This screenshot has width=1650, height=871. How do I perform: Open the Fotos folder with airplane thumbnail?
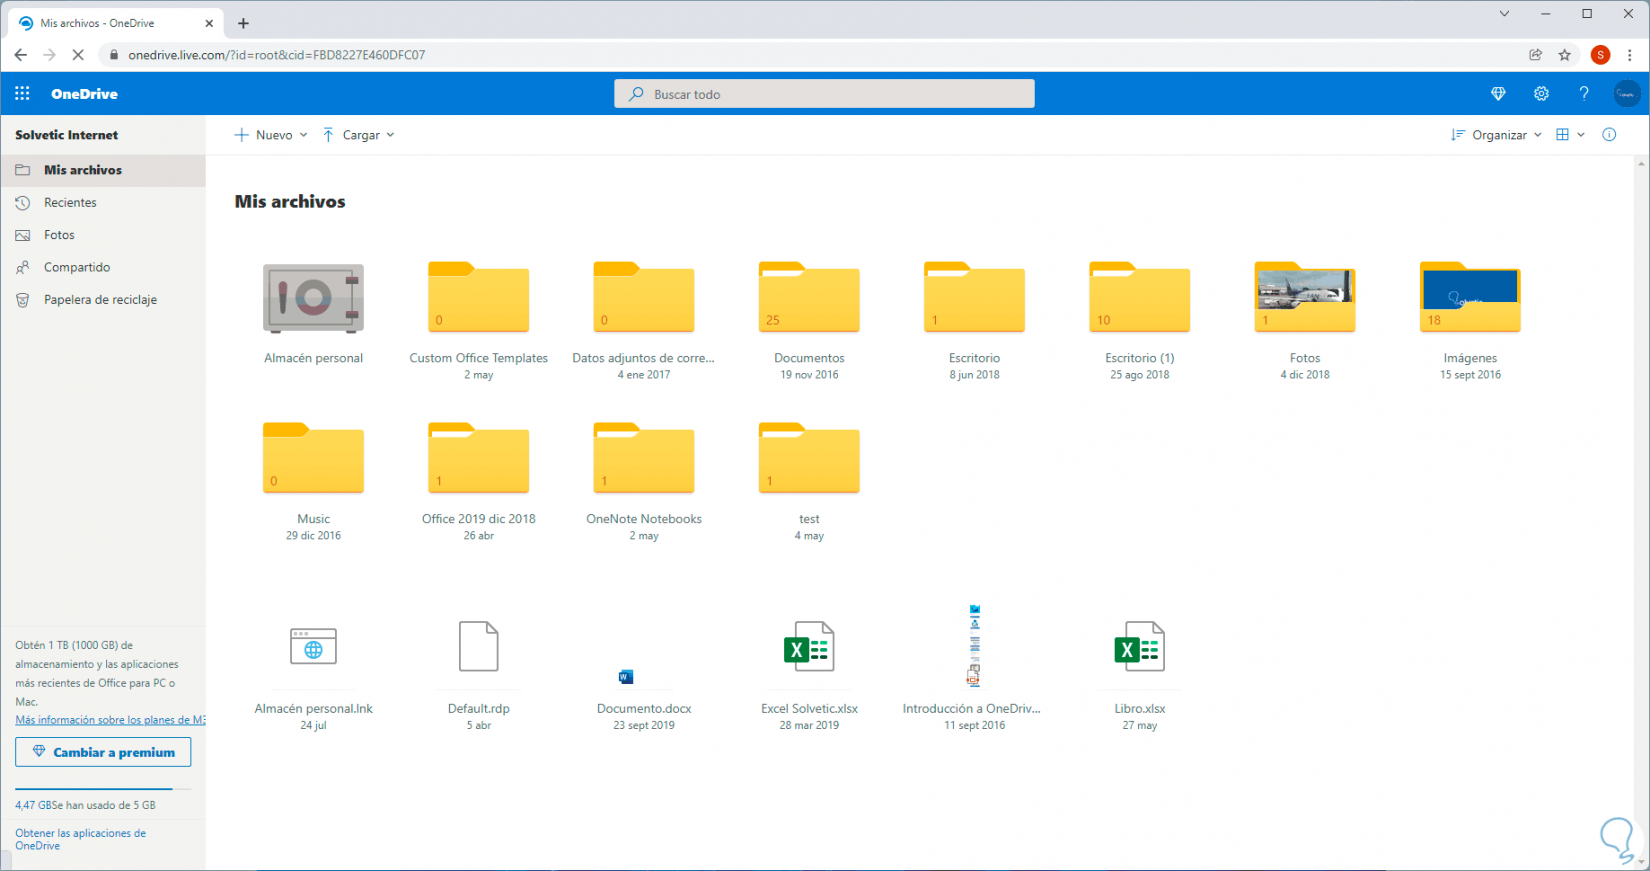pyautogui.click(x=1305, y=297)
